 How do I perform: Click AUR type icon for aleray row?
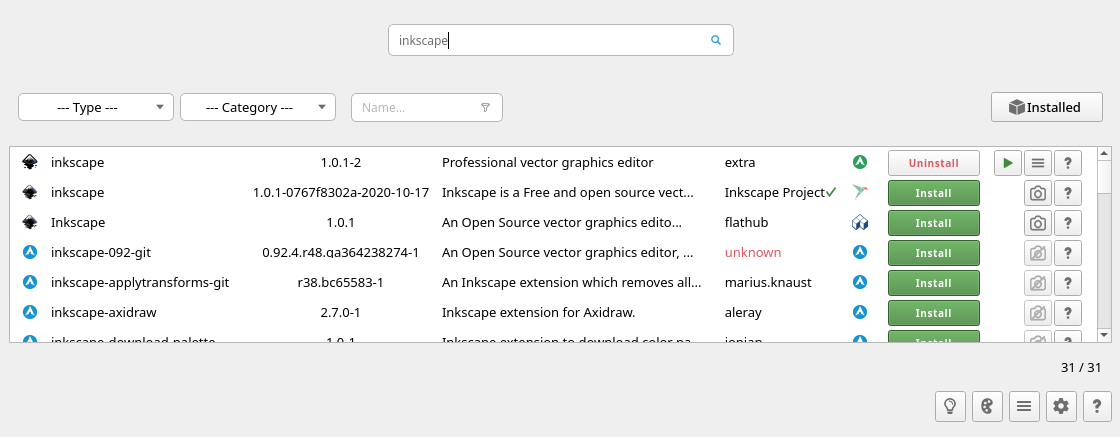[859, 312]
